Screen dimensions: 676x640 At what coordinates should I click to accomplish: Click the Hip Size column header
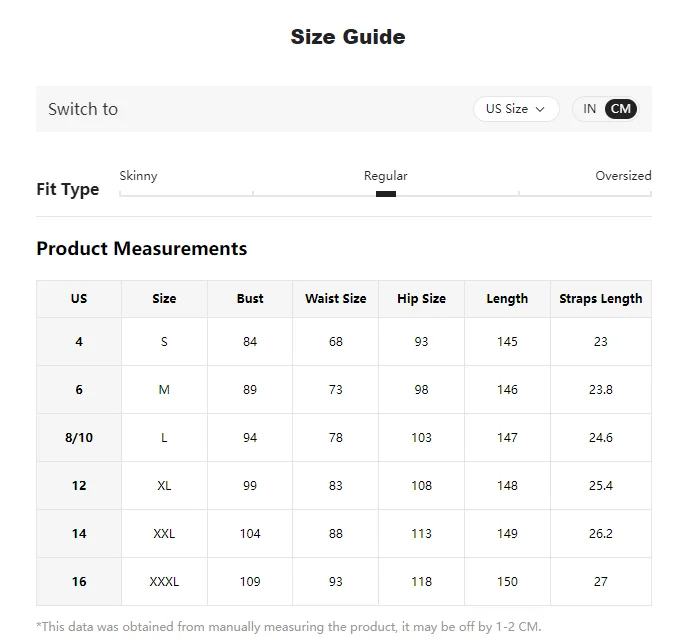(x=421, y=298)
